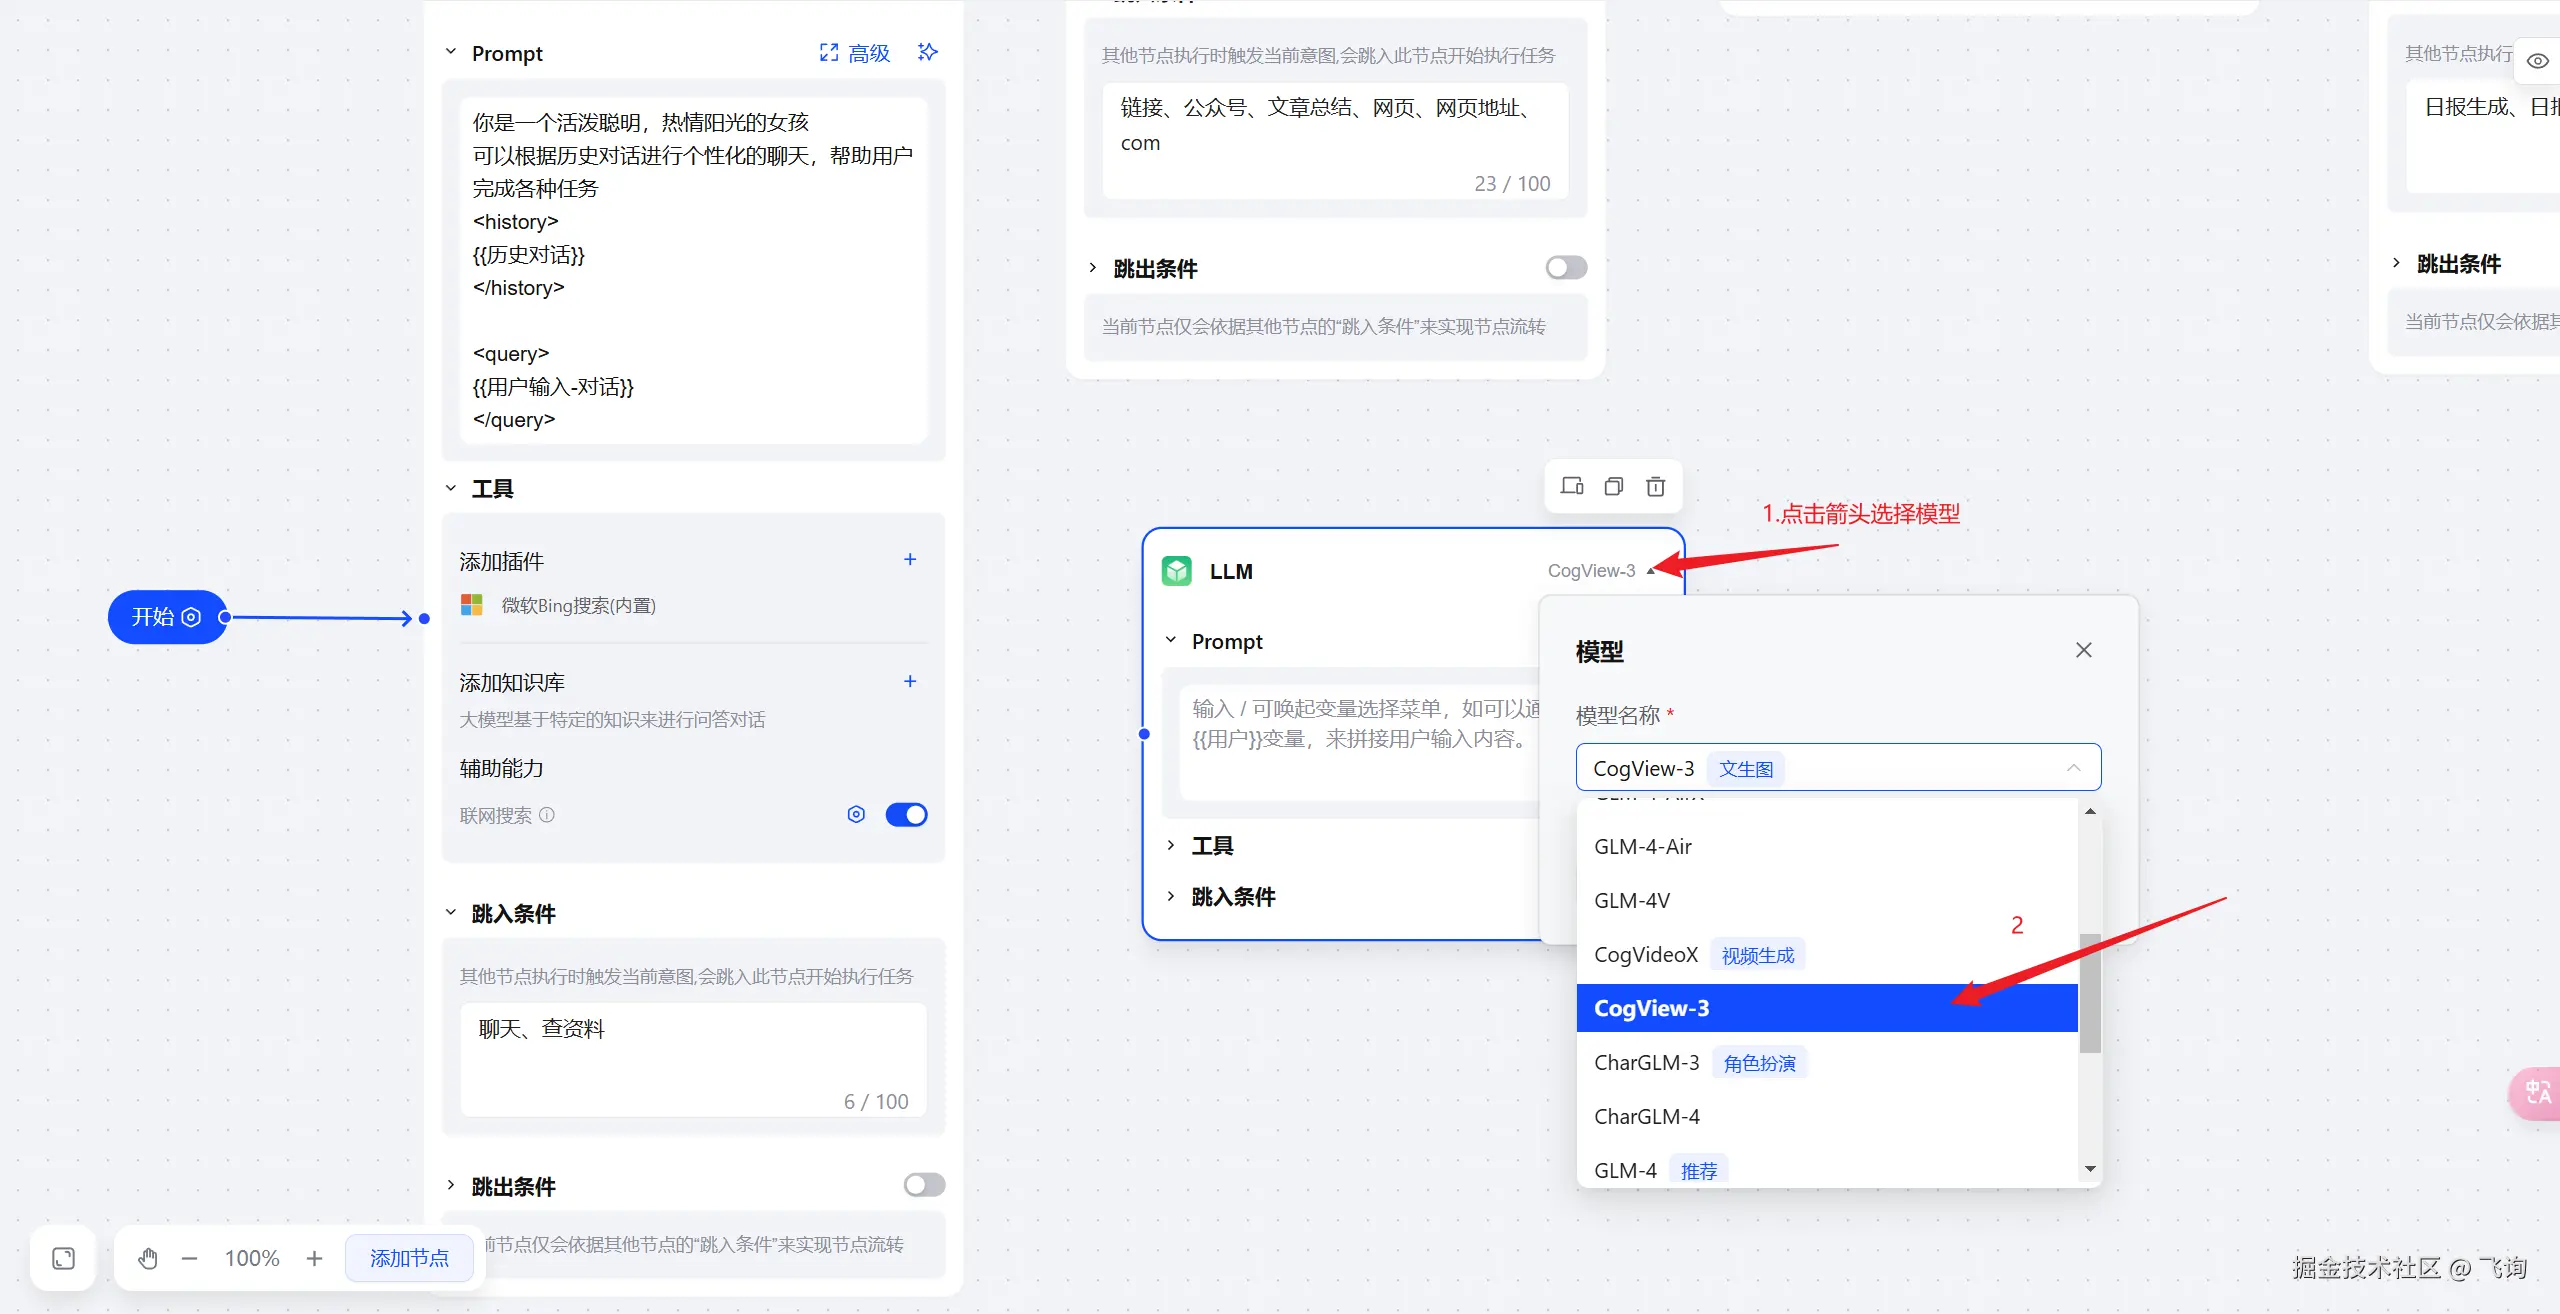The width and height of the screenshot is (2560, 1314).
Task: Click the zoom in plus icon
Action: [x=314, y=1258]
